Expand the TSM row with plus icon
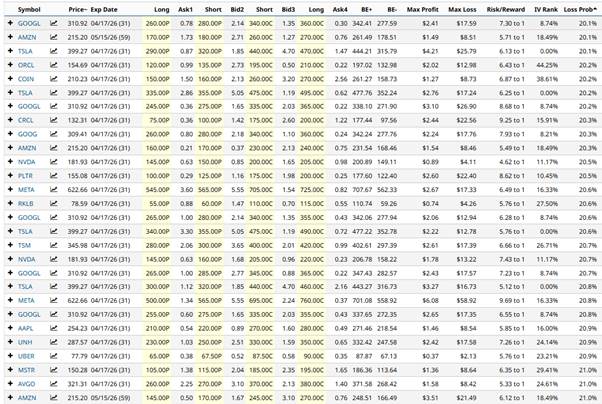Image resolution: width=602 pixels, height=404 pixels. point(10,245)
